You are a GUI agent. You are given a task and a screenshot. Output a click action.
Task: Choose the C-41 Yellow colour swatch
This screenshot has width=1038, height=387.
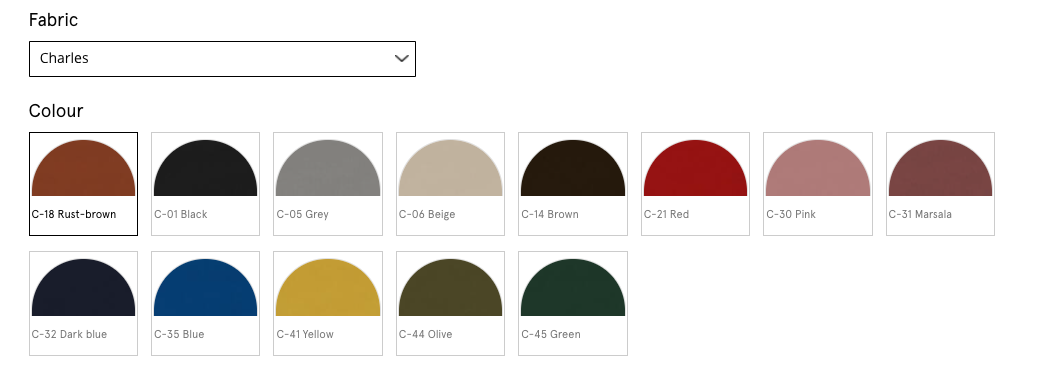coord(328,304)
